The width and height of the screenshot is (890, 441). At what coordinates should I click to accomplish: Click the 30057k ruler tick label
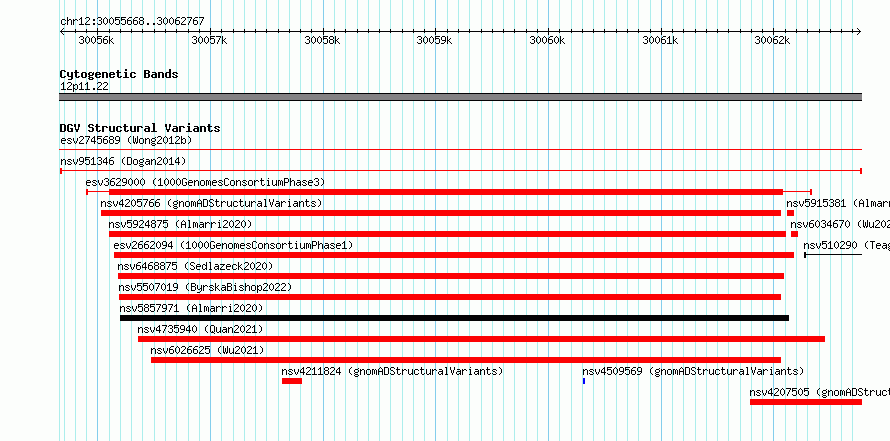click(x=209, y=40)
